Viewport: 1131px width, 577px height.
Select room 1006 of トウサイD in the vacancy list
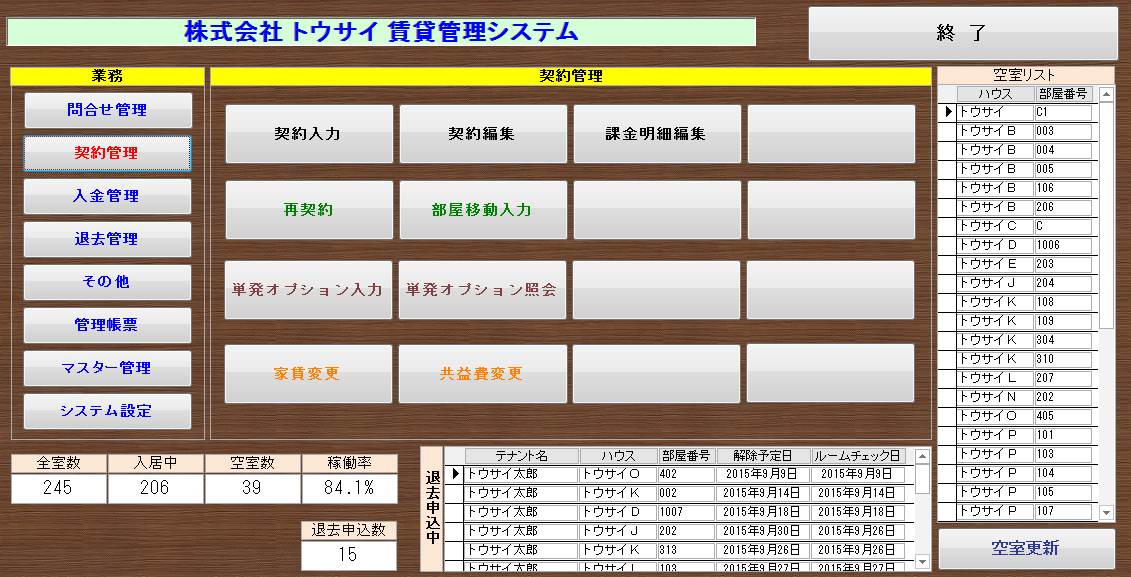[x=1062, y=245]
